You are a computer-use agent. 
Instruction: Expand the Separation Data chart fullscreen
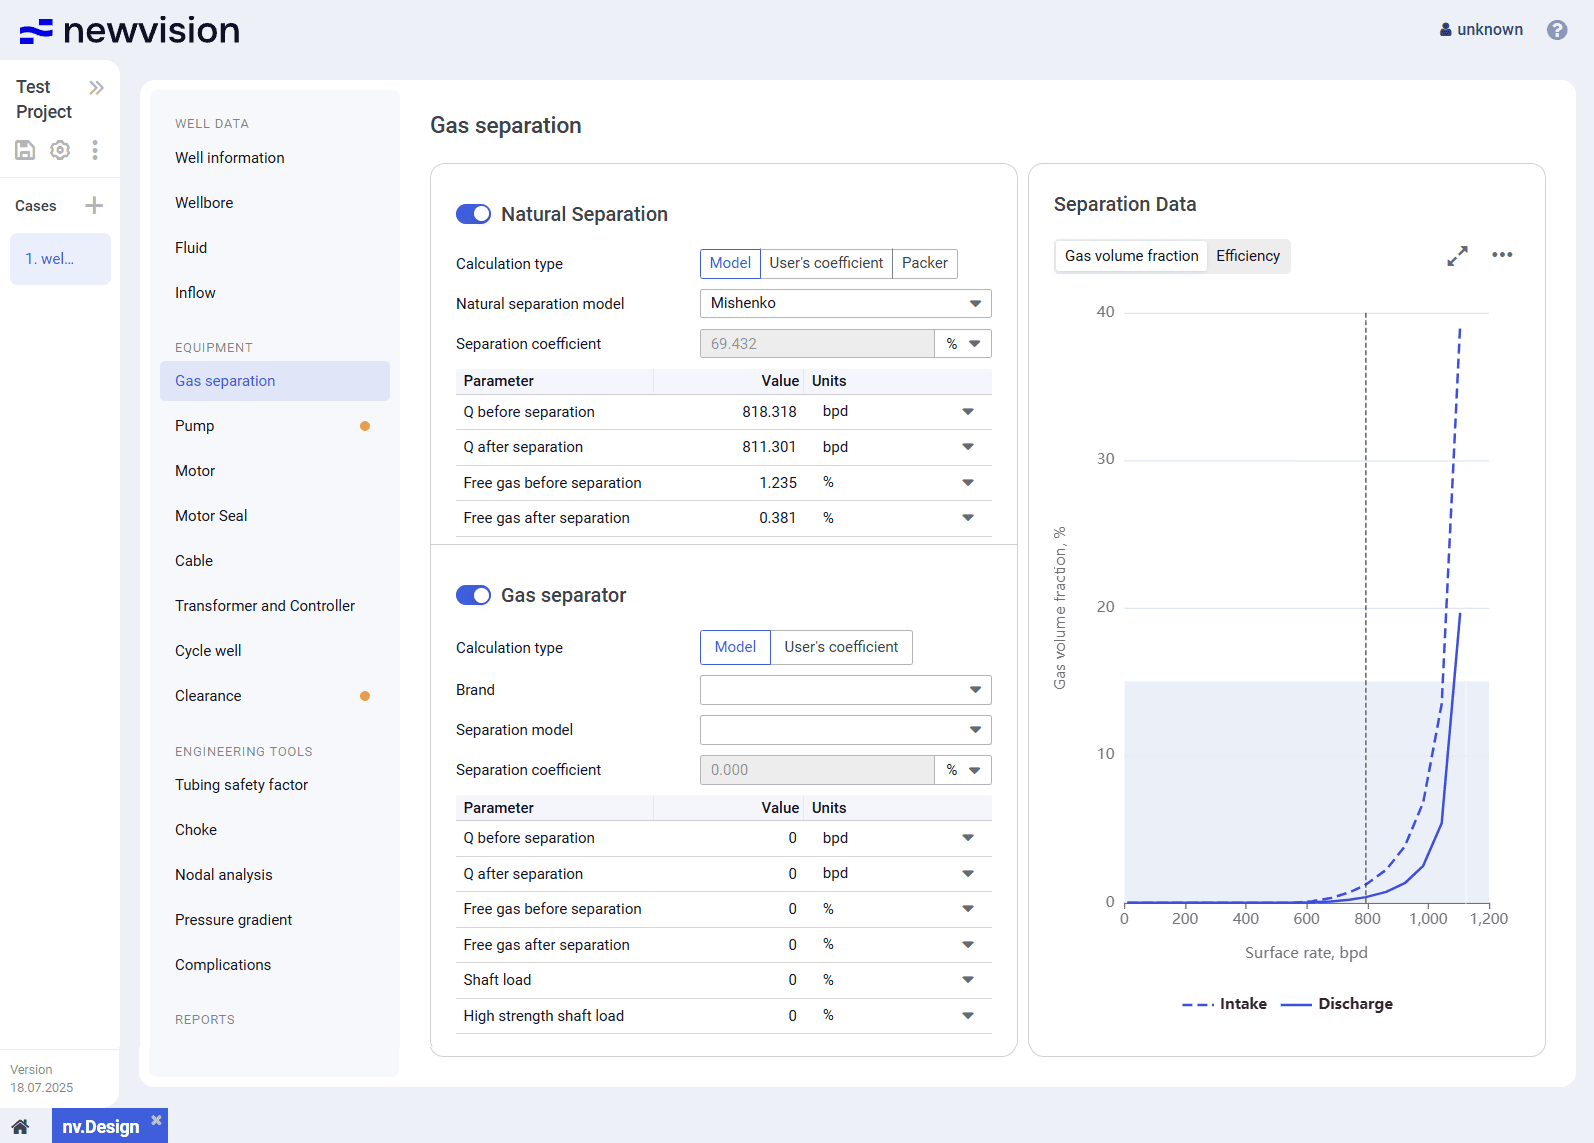1457,256
